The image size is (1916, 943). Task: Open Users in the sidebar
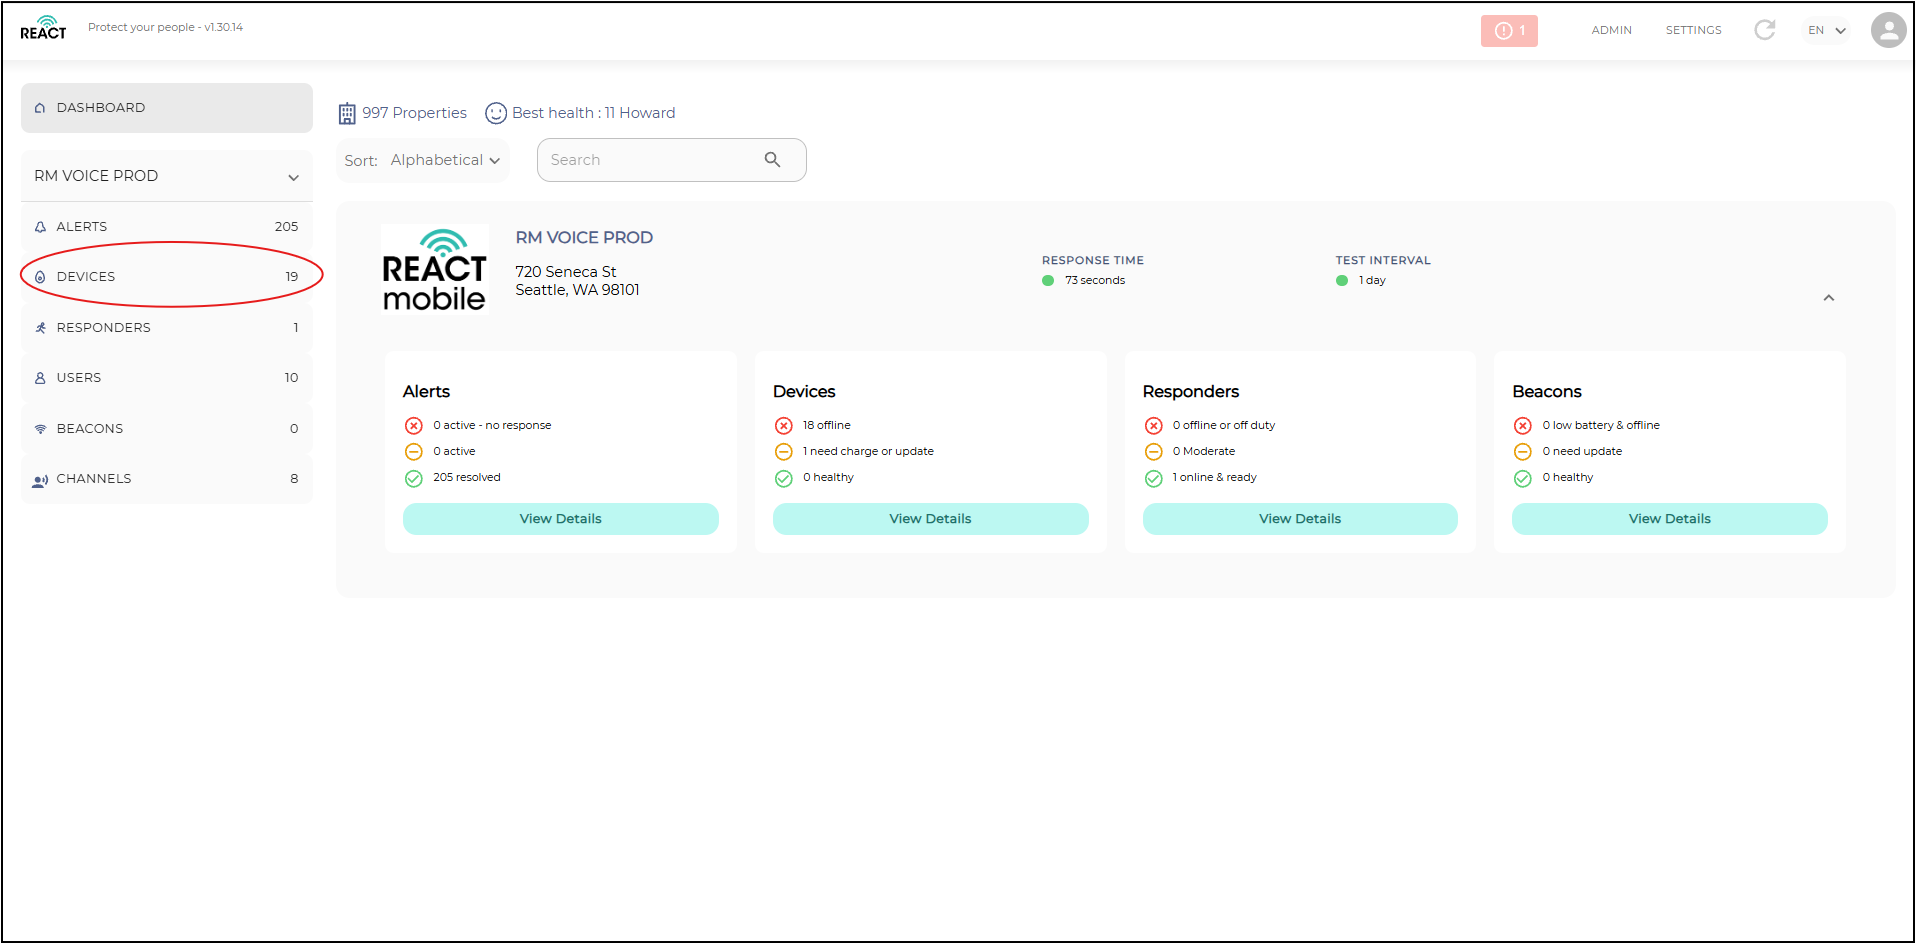pos(167,378)
